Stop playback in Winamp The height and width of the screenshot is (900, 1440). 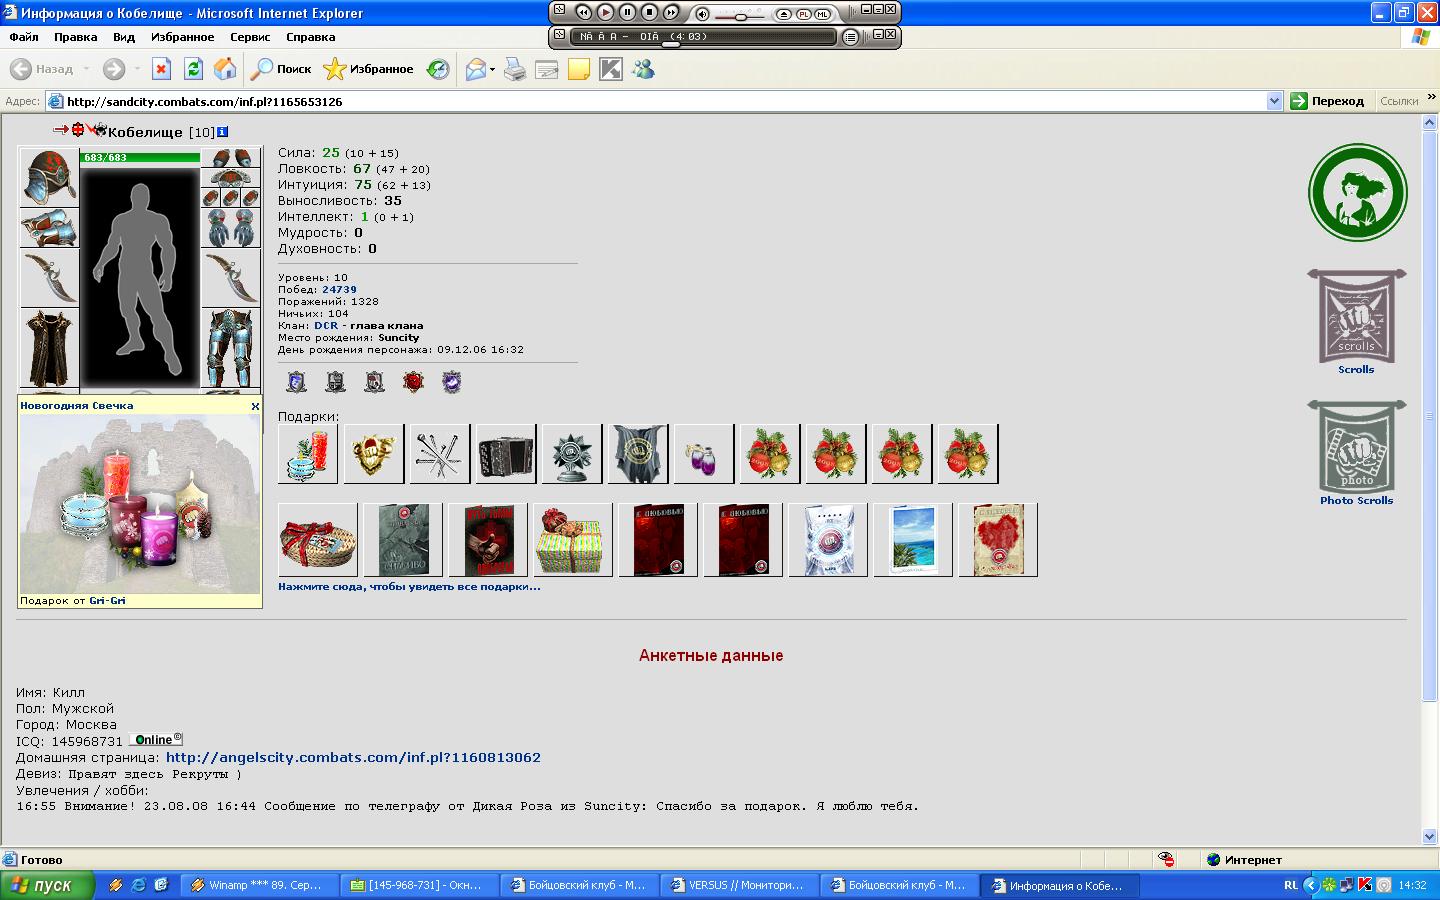click(x=650, y=13)
